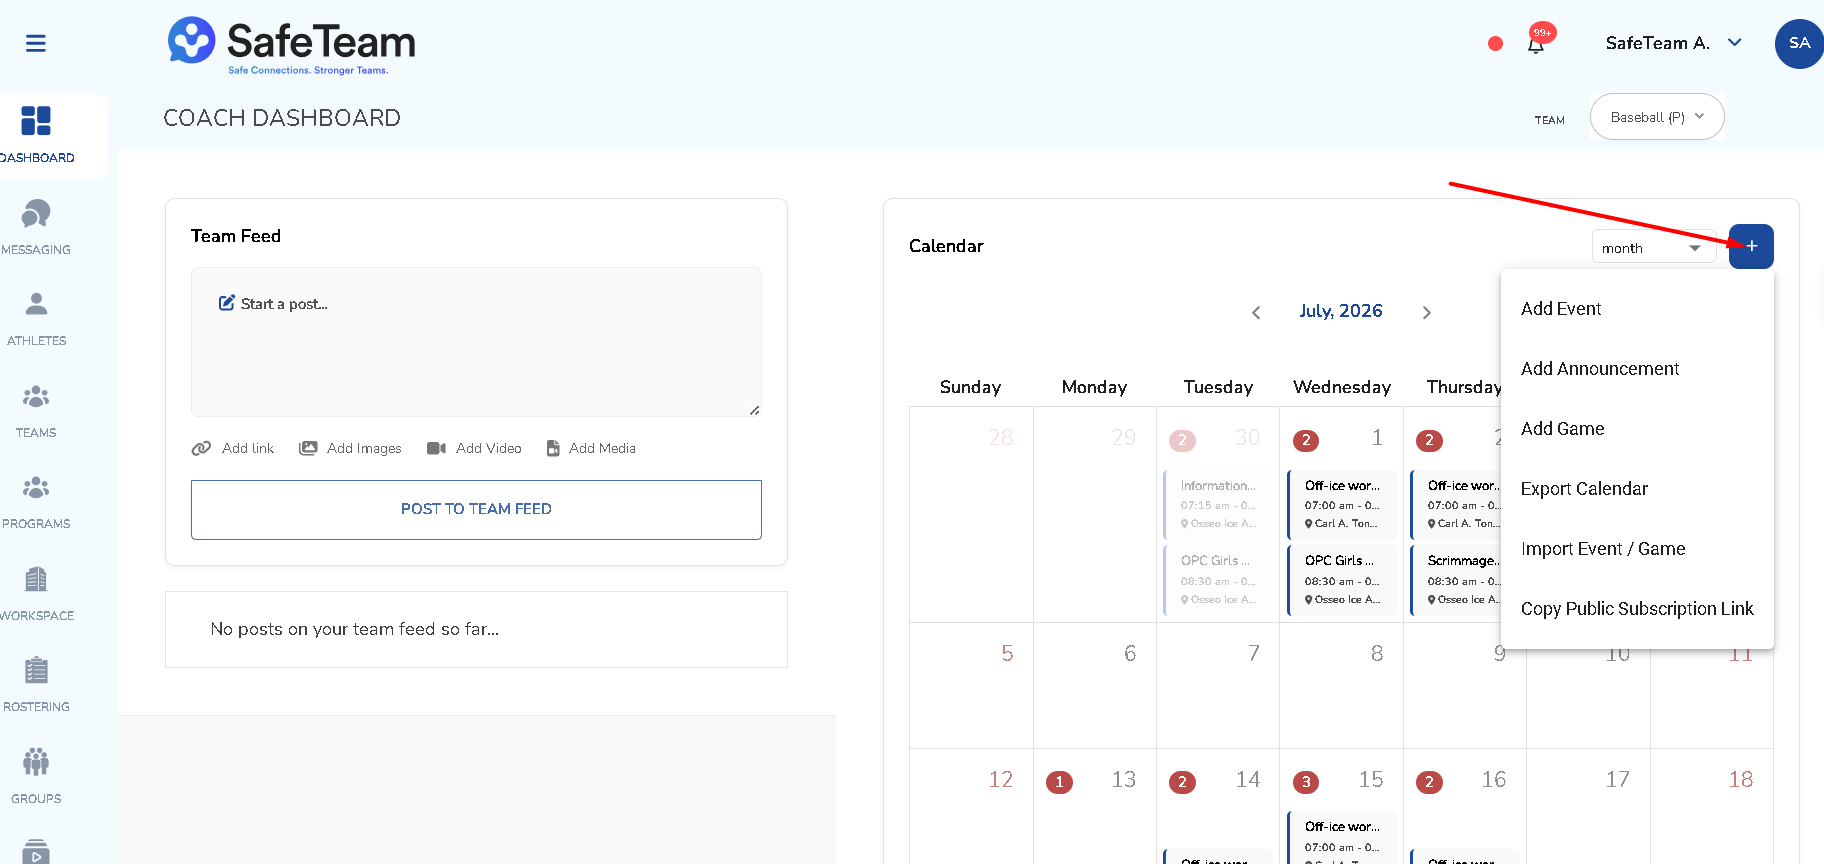Click the Add link icon option

tap(233, 448)
